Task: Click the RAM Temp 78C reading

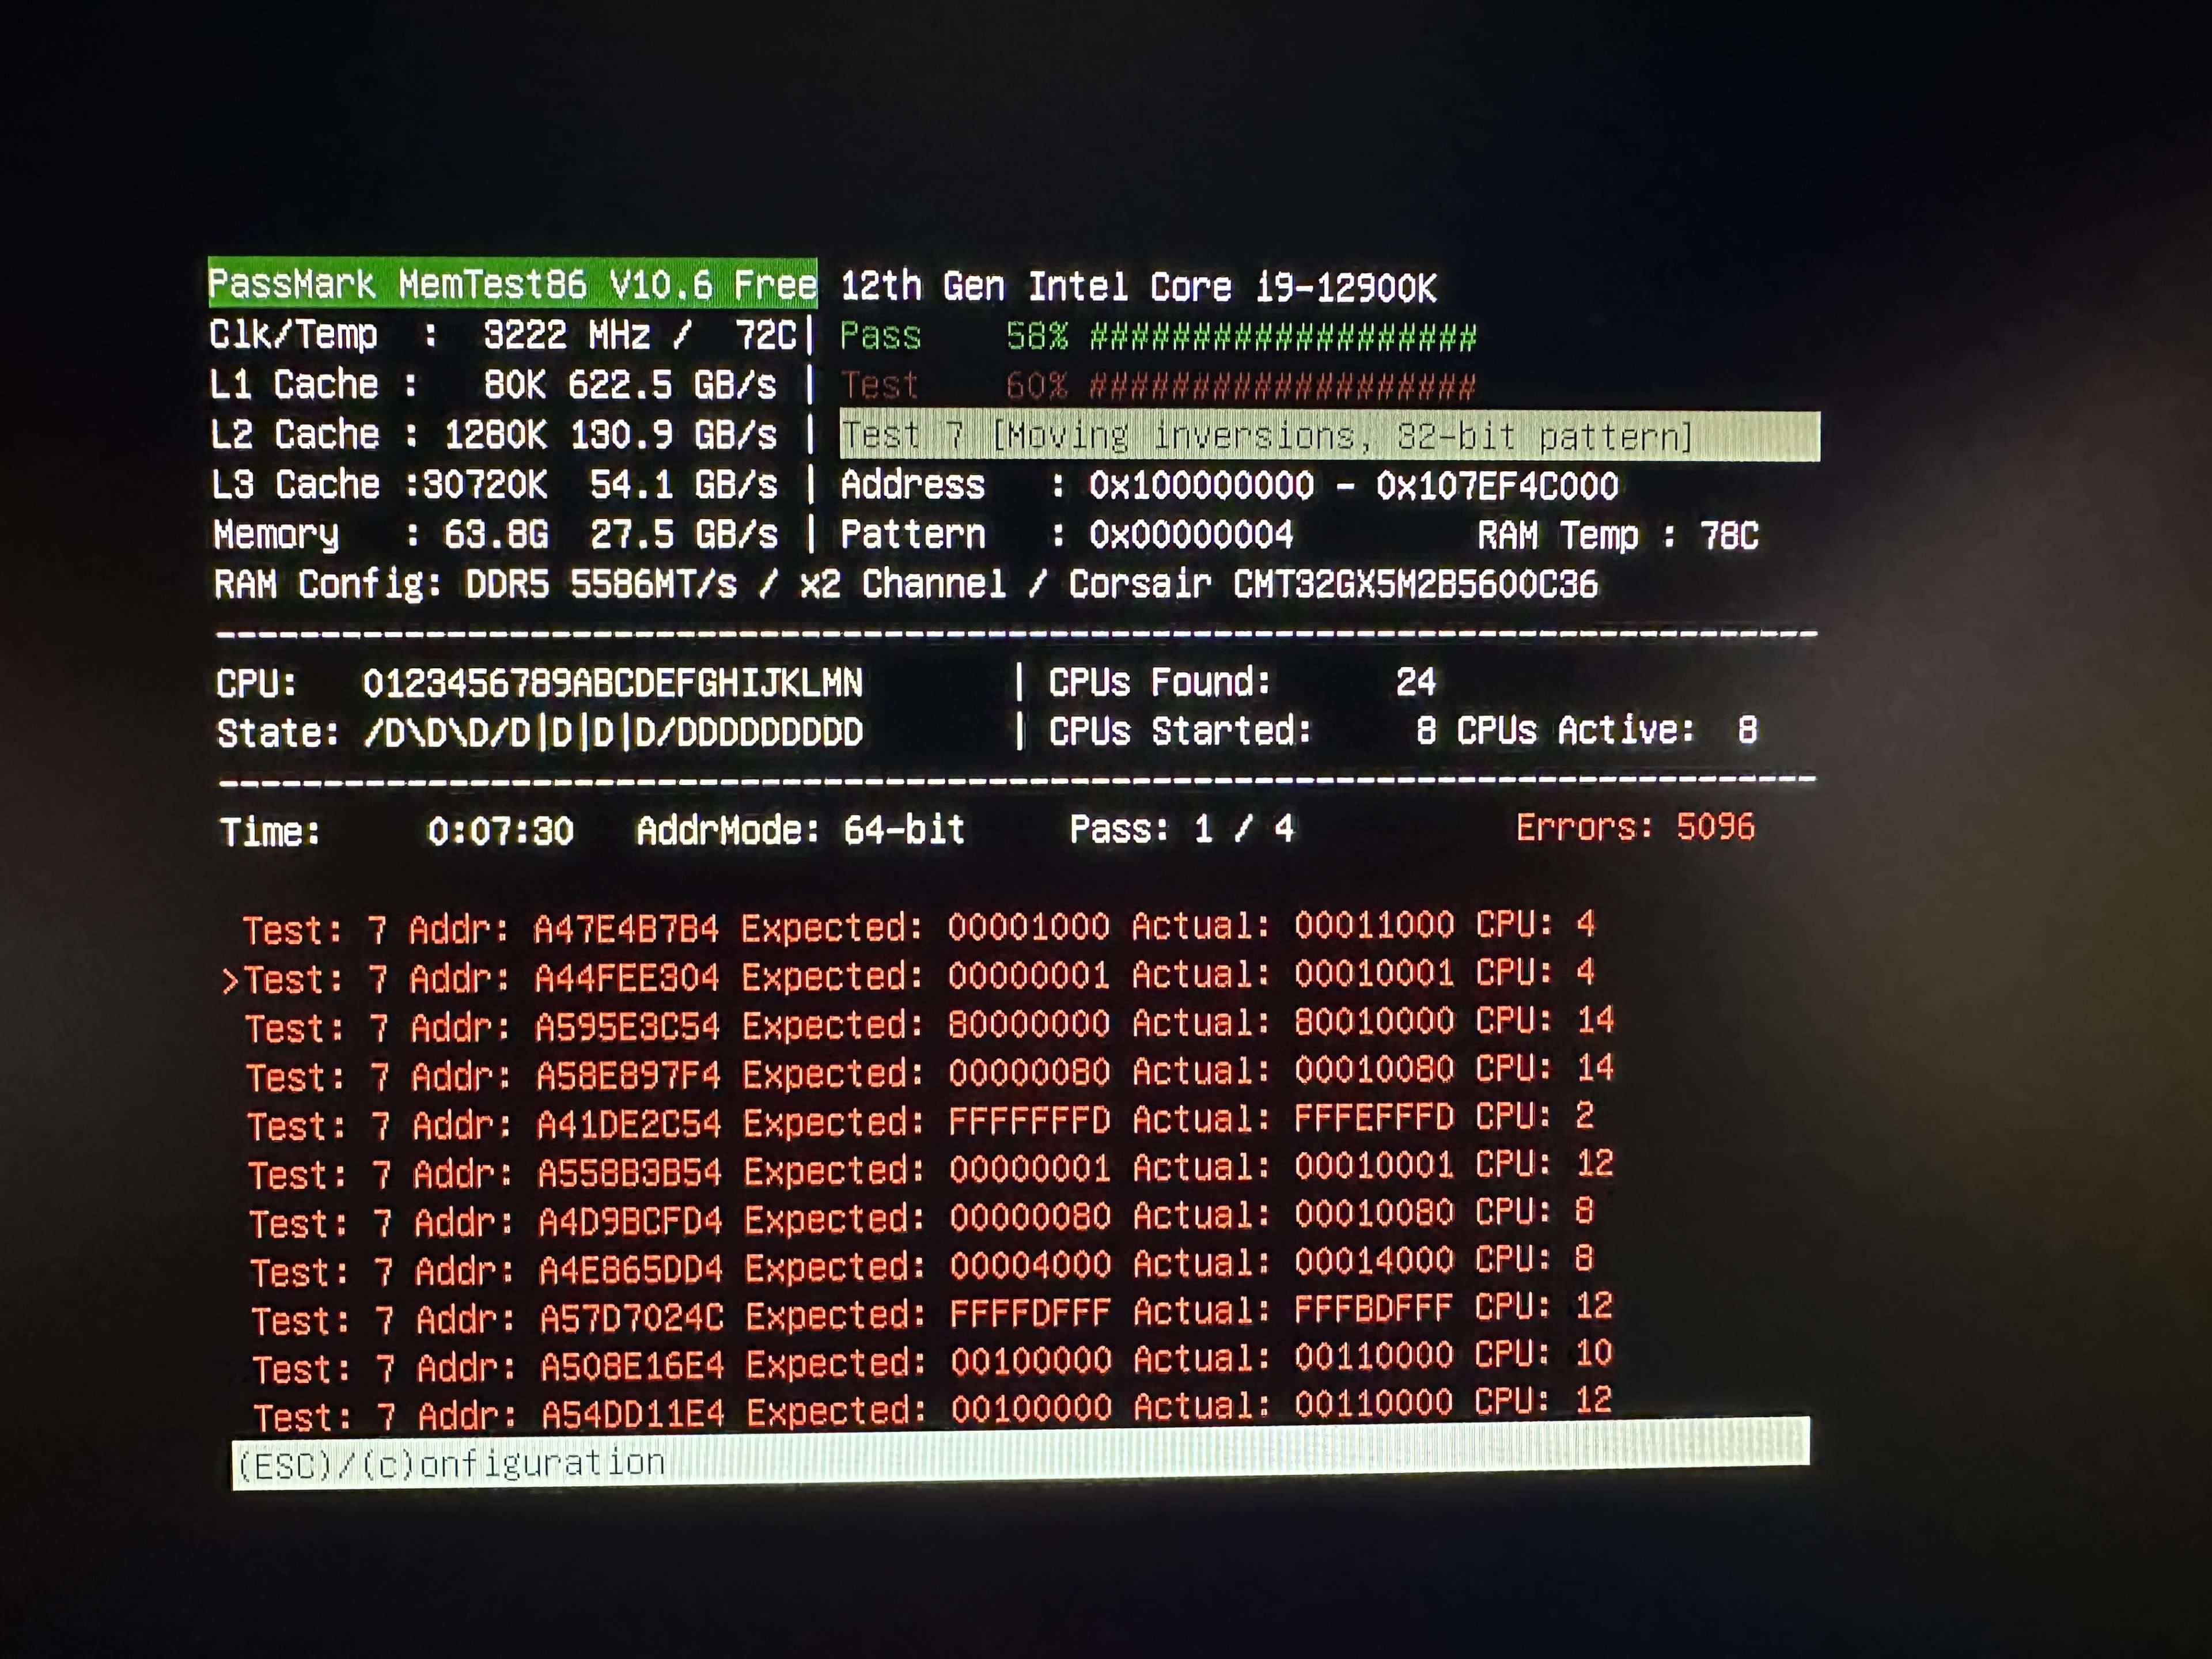Action: 1617,535
